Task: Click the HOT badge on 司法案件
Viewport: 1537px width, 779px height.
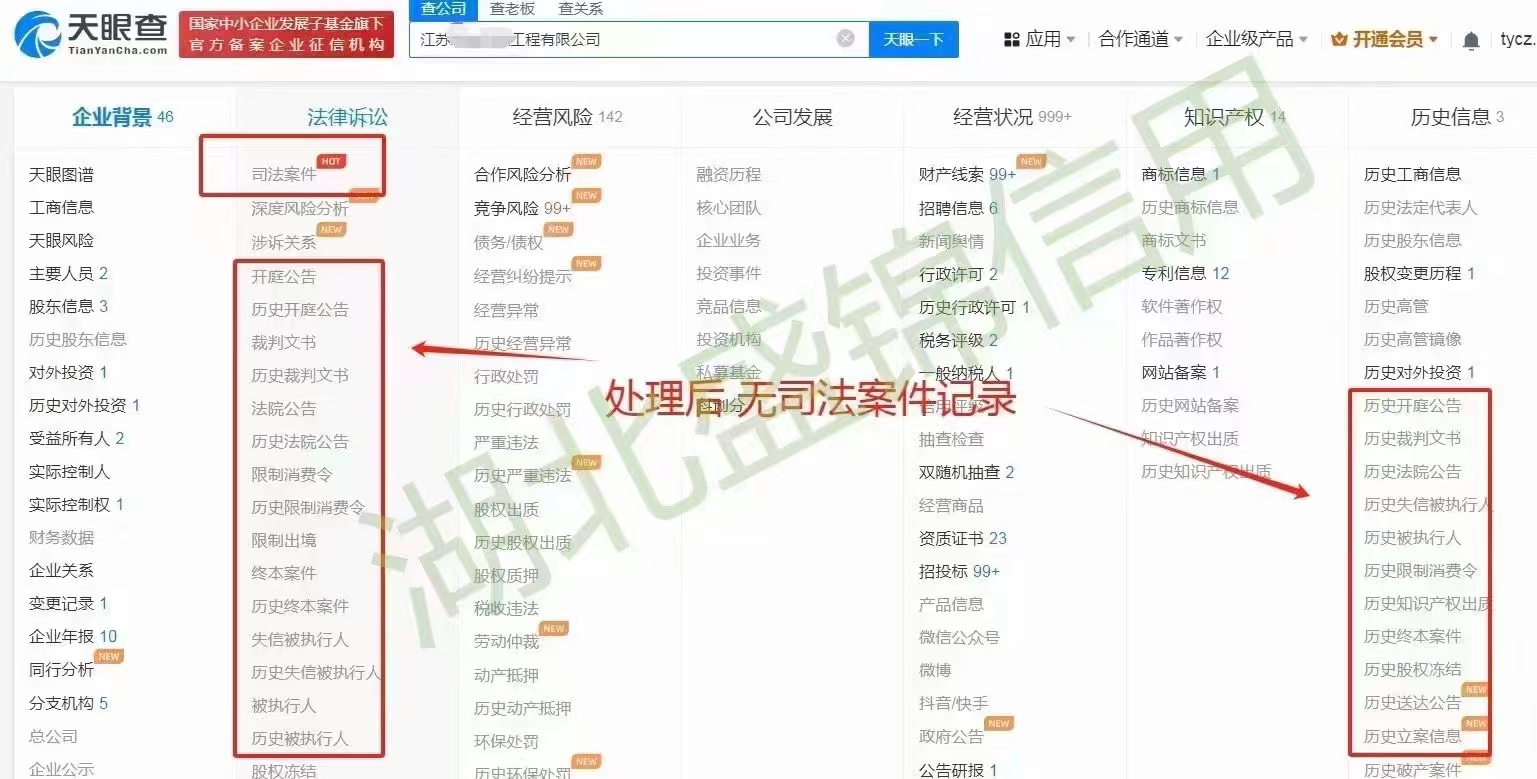Action: coord(331,161)
